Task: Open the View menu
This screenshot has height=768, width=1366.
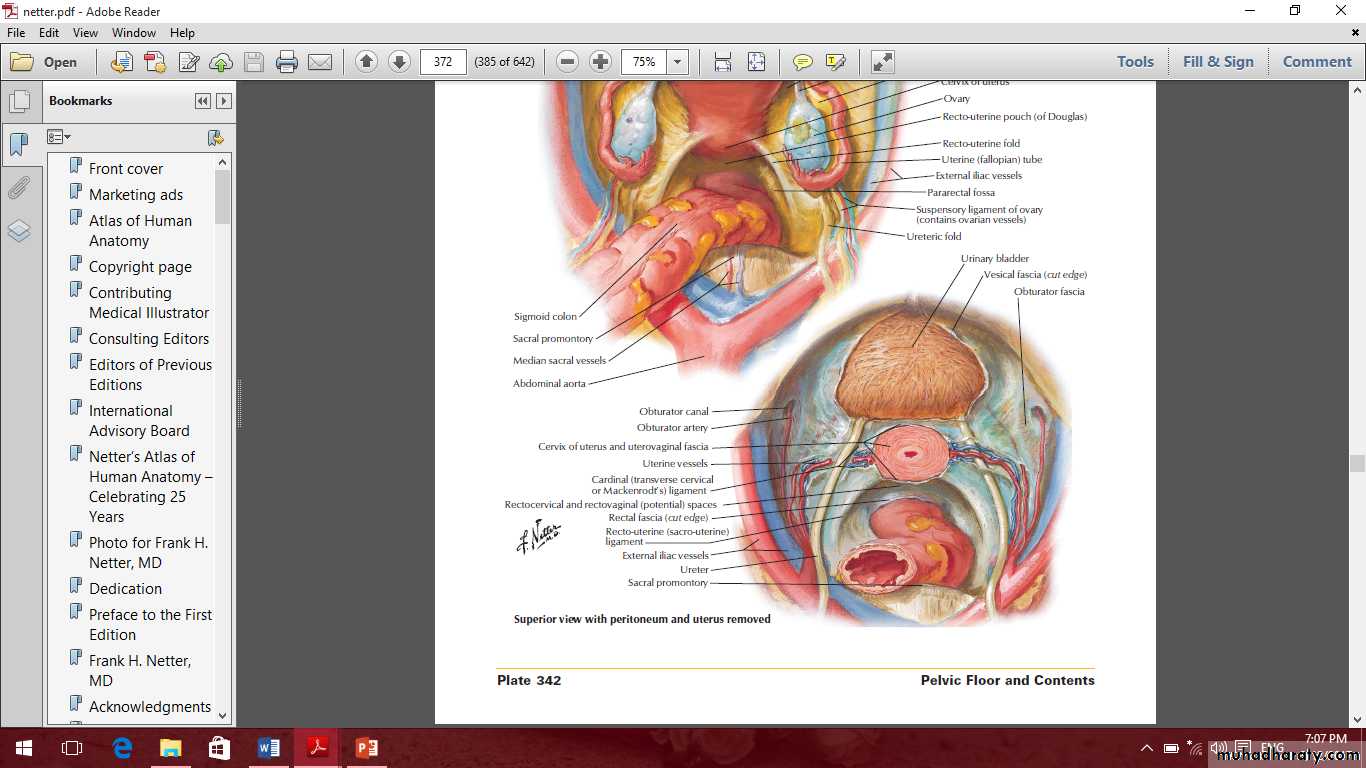Action: 85,33
